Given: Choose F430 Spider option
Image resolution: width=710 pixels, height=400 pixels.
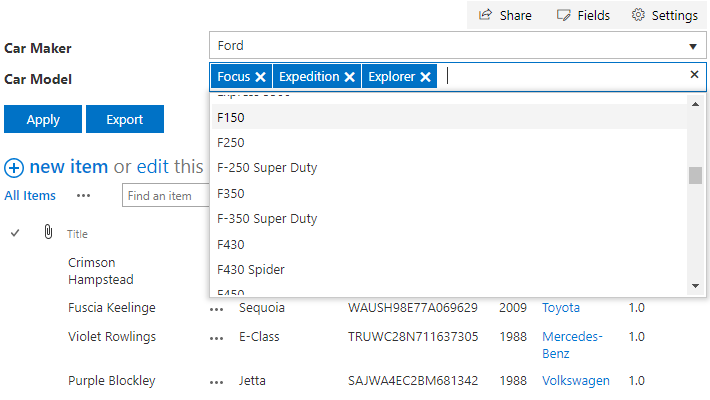Looking at the screenshot, I should pyautogui.click(x=449, y=270).
